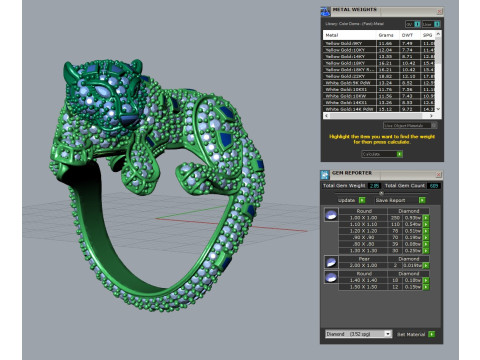Click the metal list scroll-left arrow

pyautogui.click(x=326, y=116)
